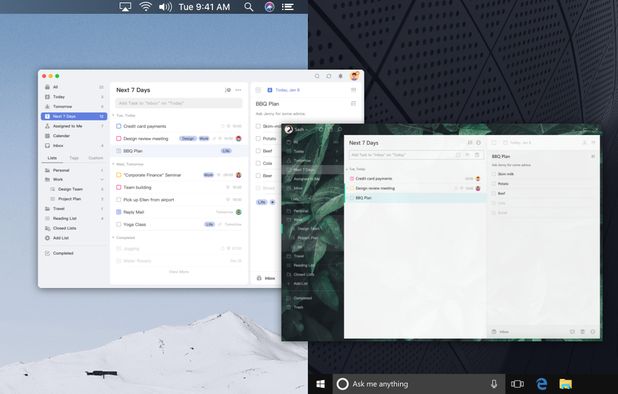Screen dimensions: 618x394
Task: Open Trash in the dark window sidebar
Action: coord(312,307)
